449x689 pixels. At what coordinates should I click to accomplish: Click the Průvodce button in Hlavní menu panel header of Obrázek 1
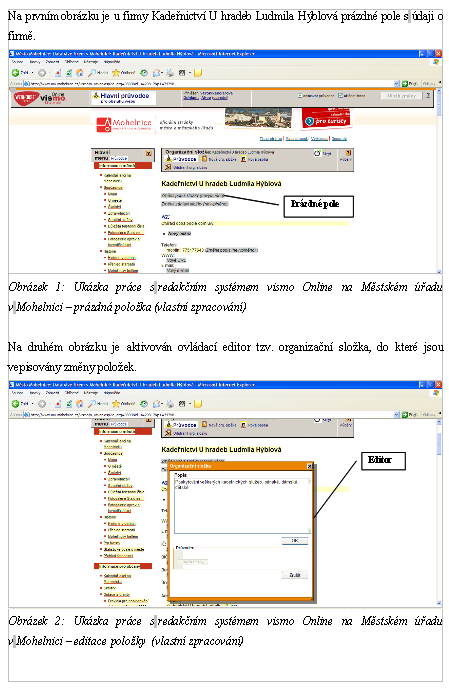[x=119, y=158]
